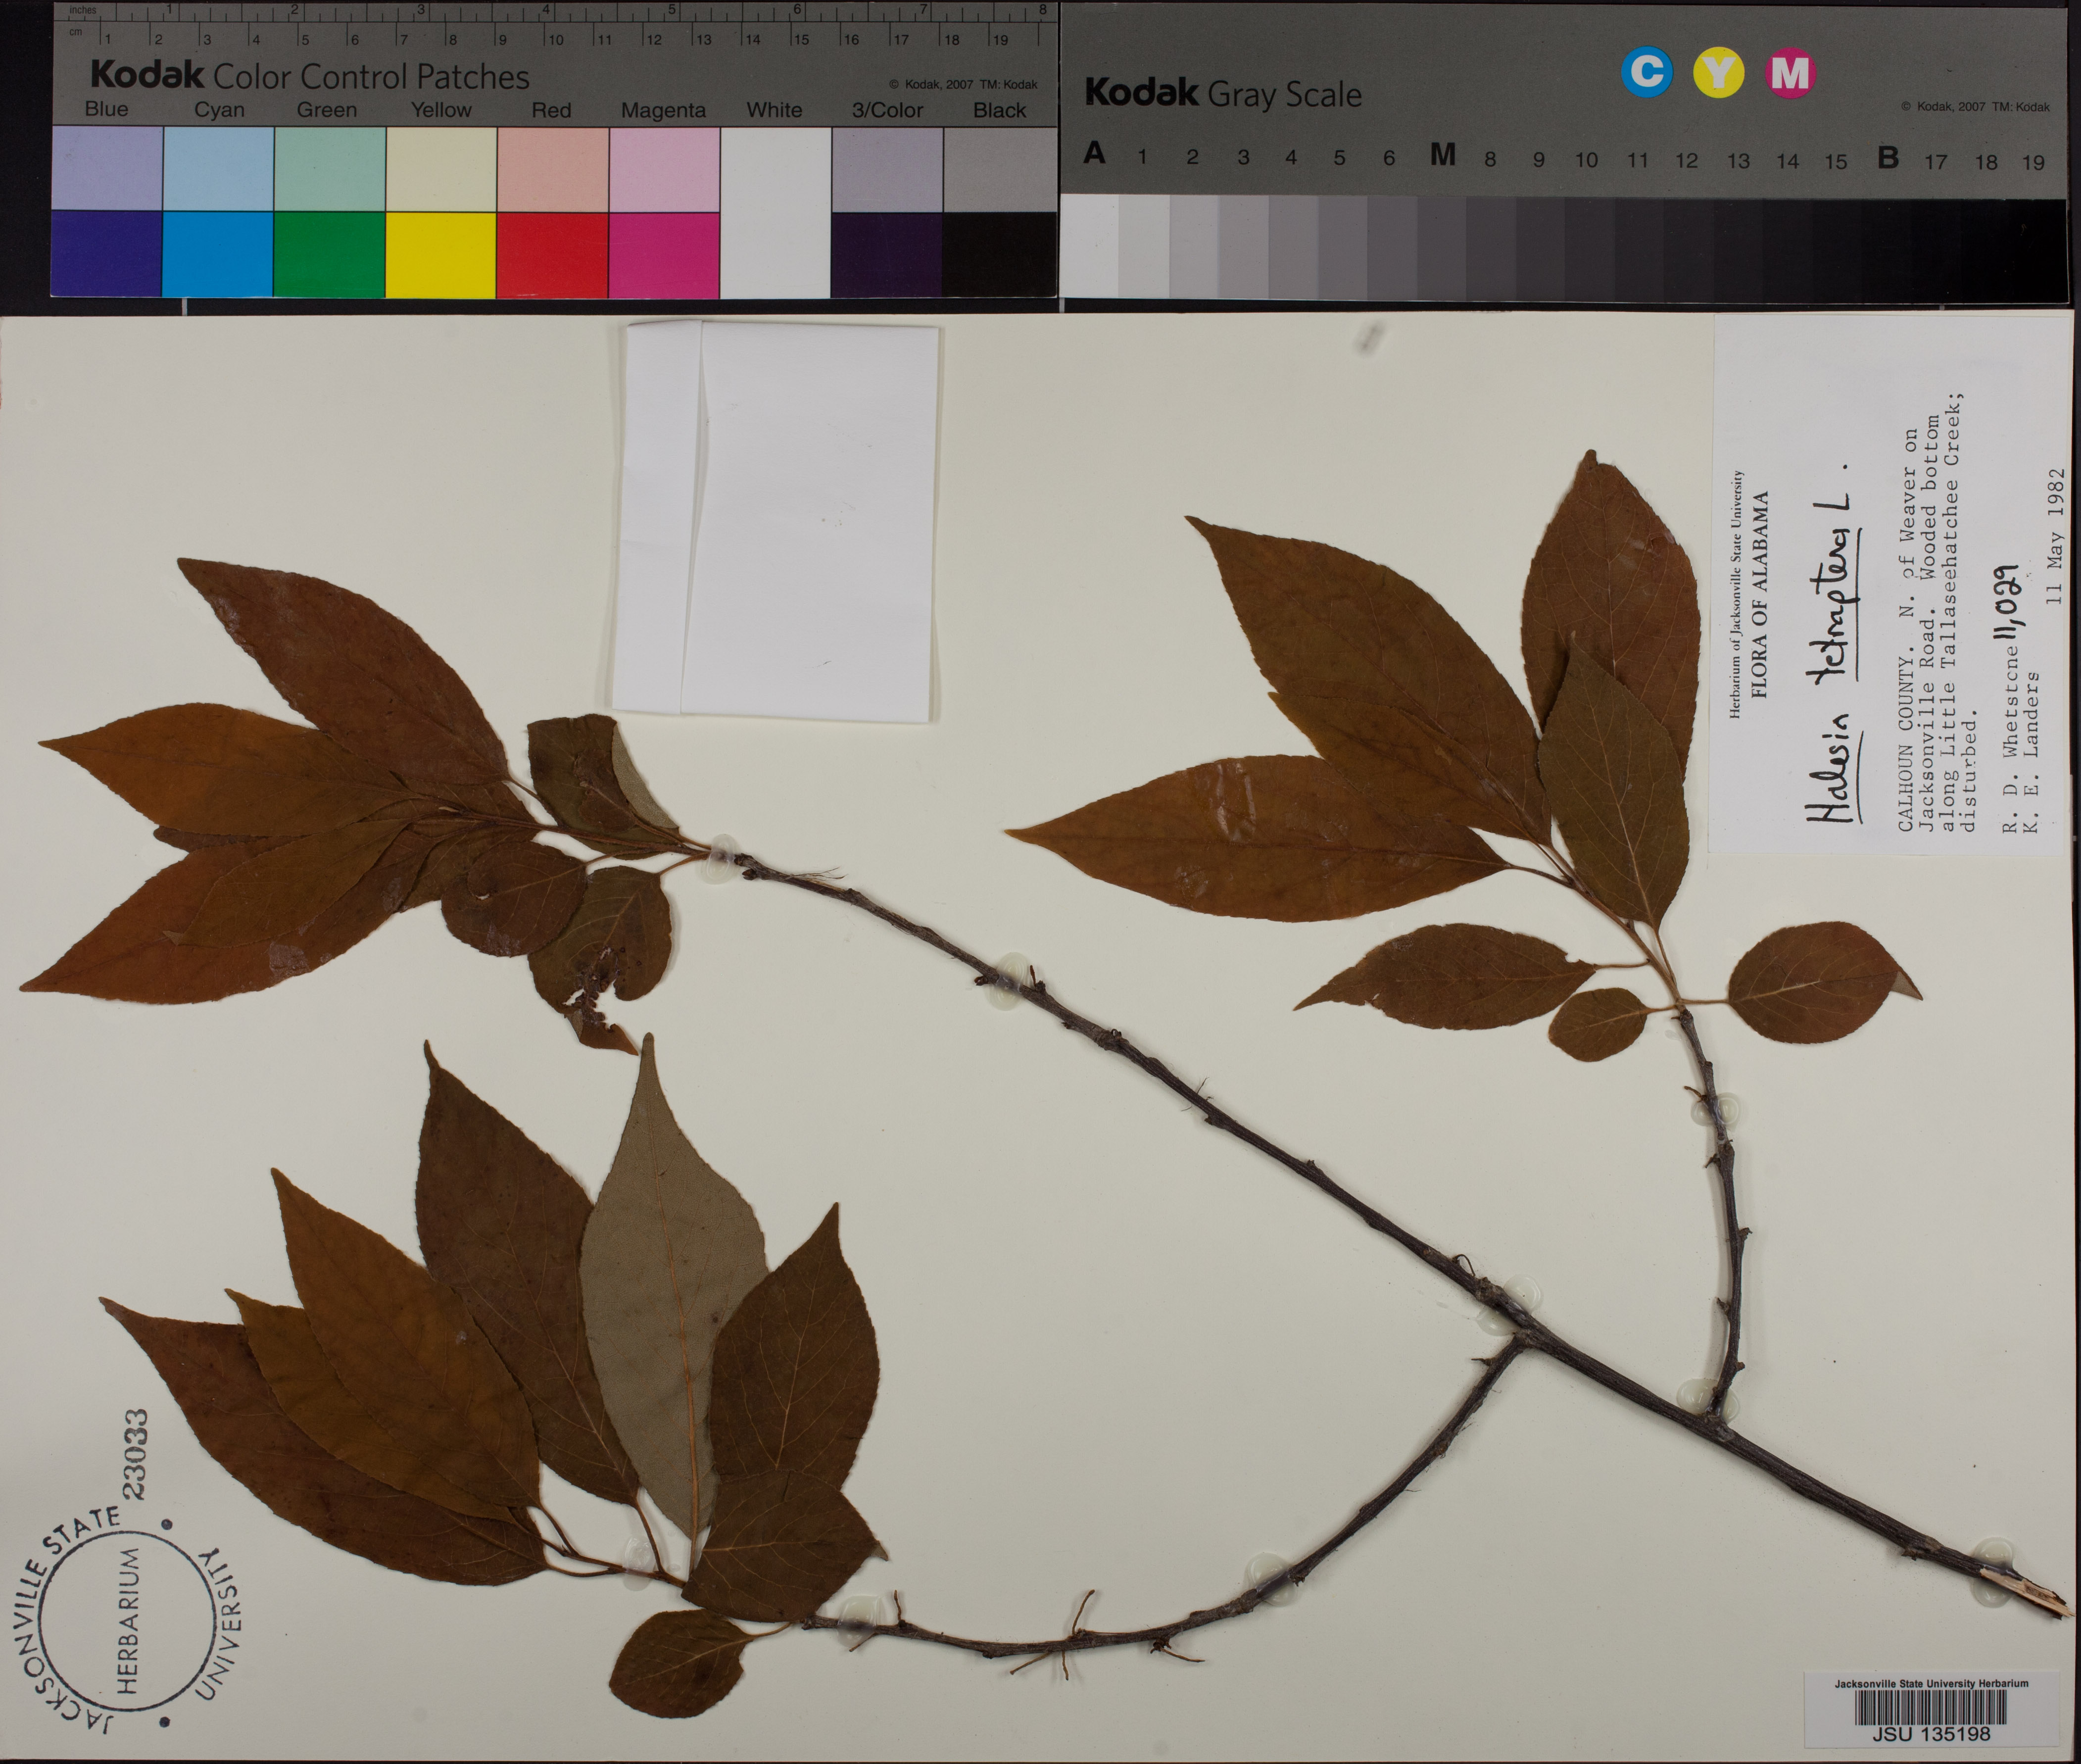Click the 'White' patch label

(x=774, y=110)
